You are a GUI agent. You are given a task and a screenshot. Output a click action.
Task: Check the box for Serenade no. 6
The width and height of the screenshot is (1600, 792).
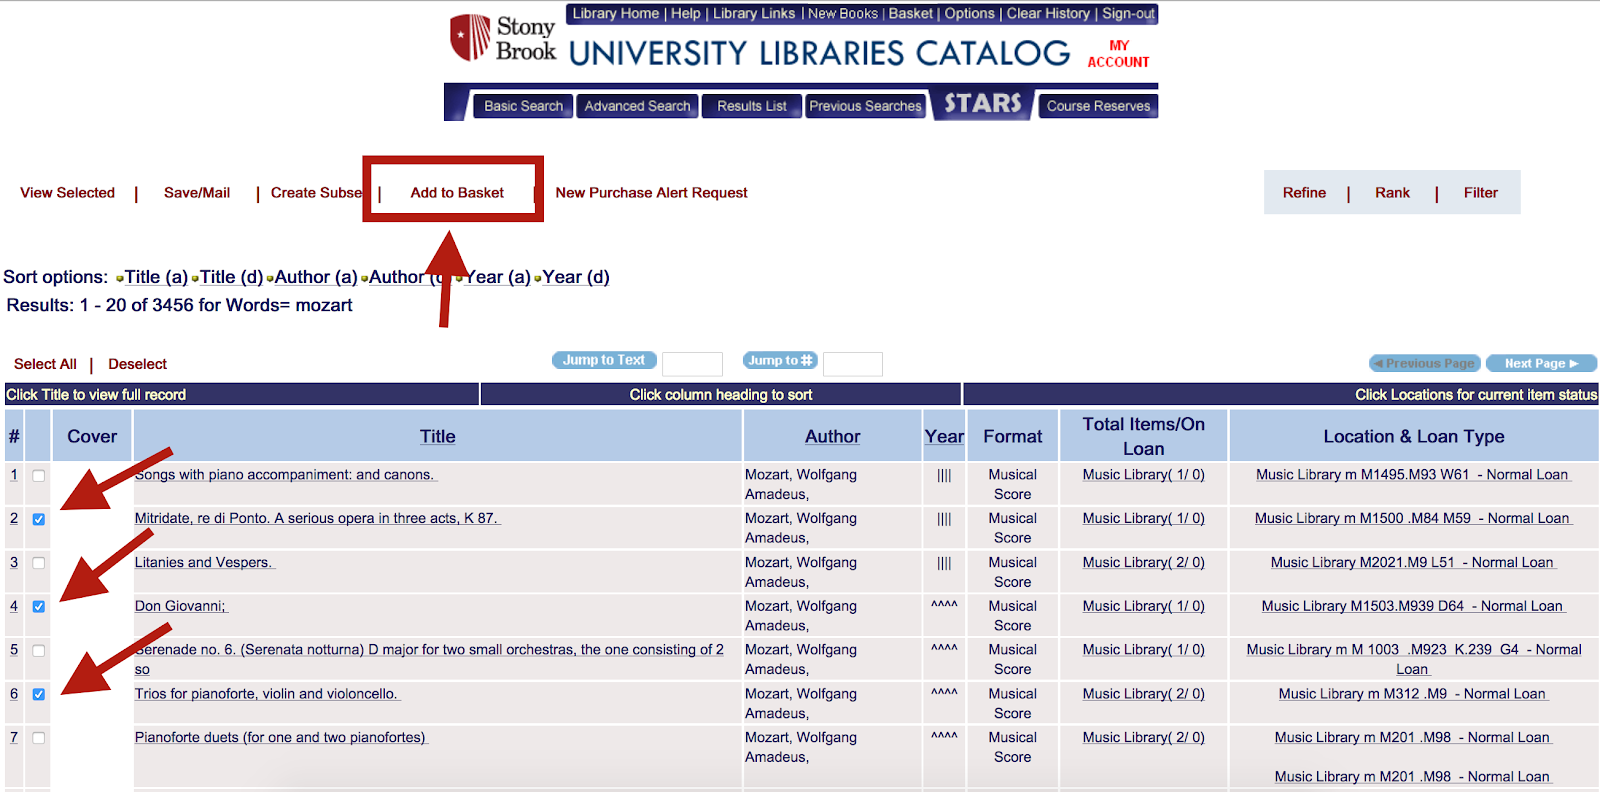coord(39,650)
